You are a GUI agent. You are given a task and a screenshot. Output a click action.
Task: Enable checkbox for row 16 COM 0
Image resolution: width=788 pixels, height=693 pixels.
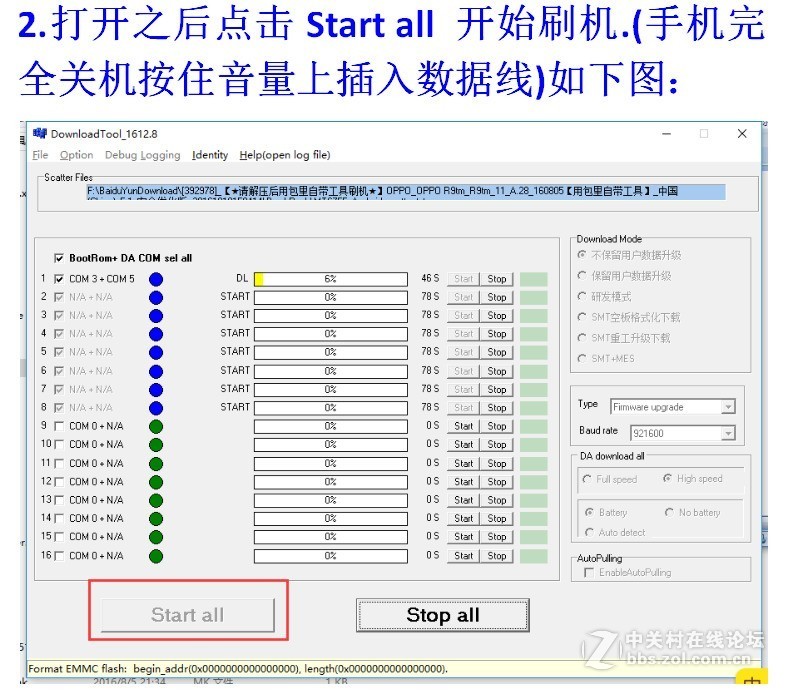click(59, 556)
